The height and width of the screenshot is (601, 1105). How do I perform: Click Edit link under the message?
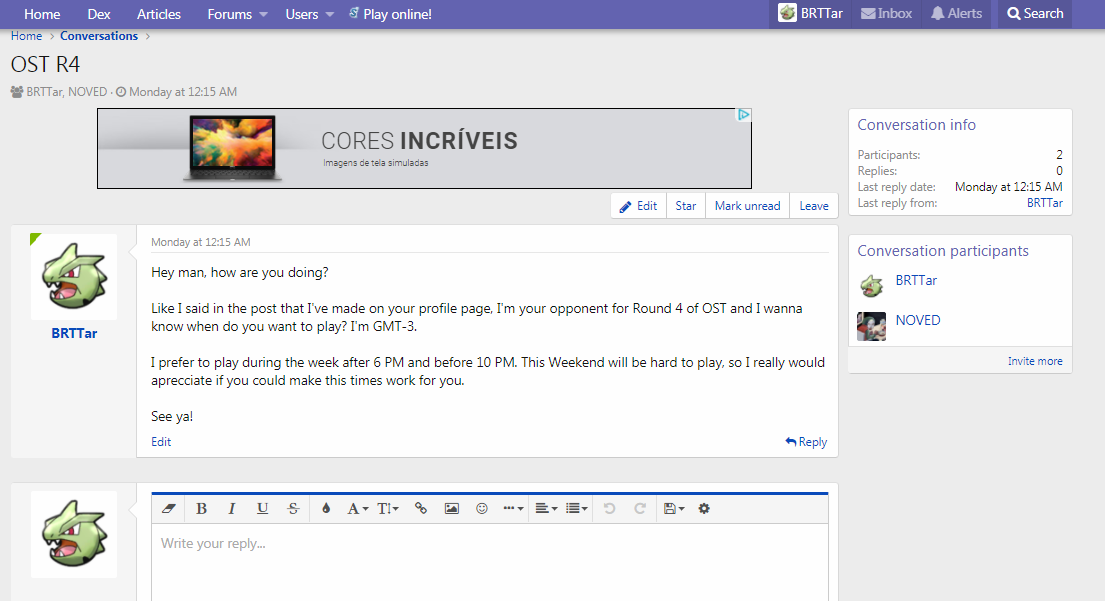(161, 442)
